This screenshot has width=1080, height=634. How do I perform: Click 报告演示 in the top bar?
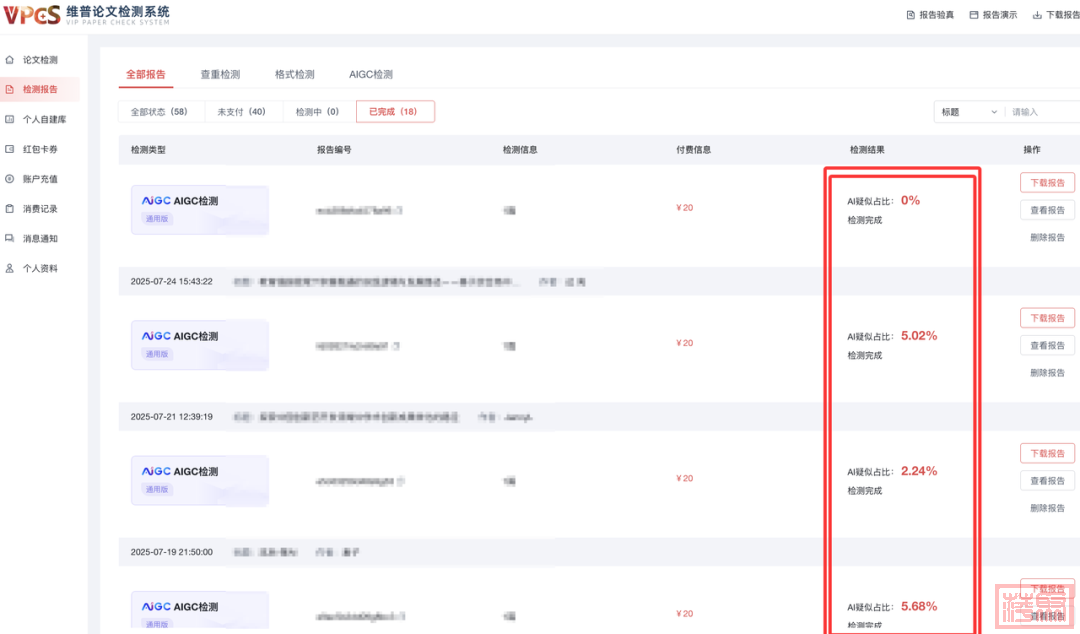993,15
